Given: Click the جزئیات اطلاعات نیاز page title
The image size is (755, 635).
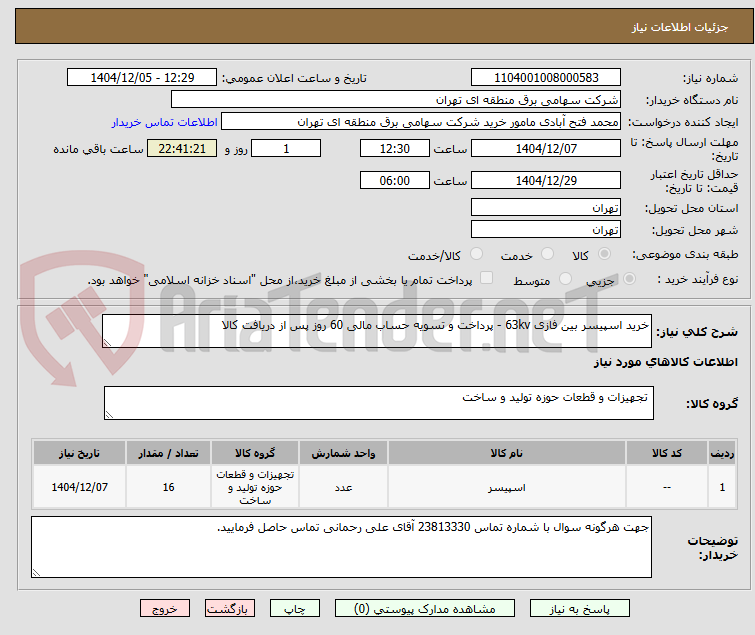Looking at the screenshot, I should point(680,27).
